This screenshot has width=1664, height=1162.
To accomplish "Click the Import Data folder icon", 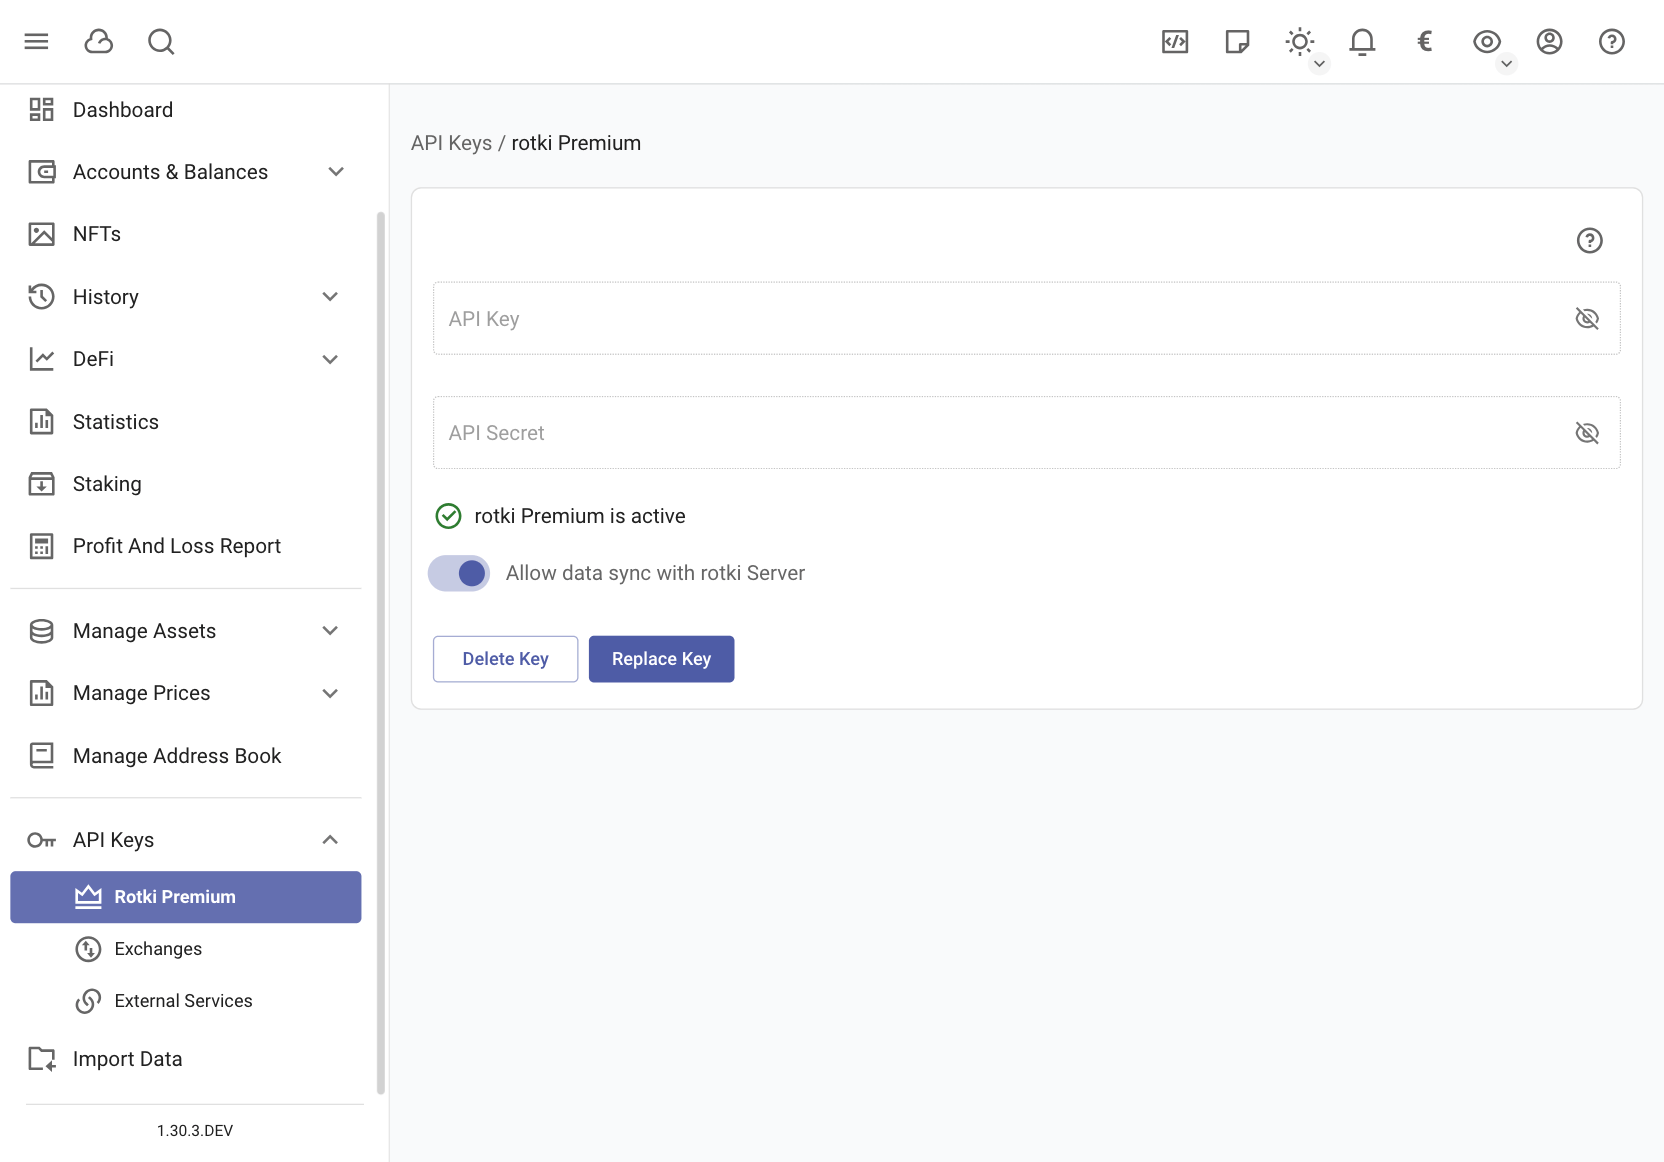I will [x=41, y=1059].
